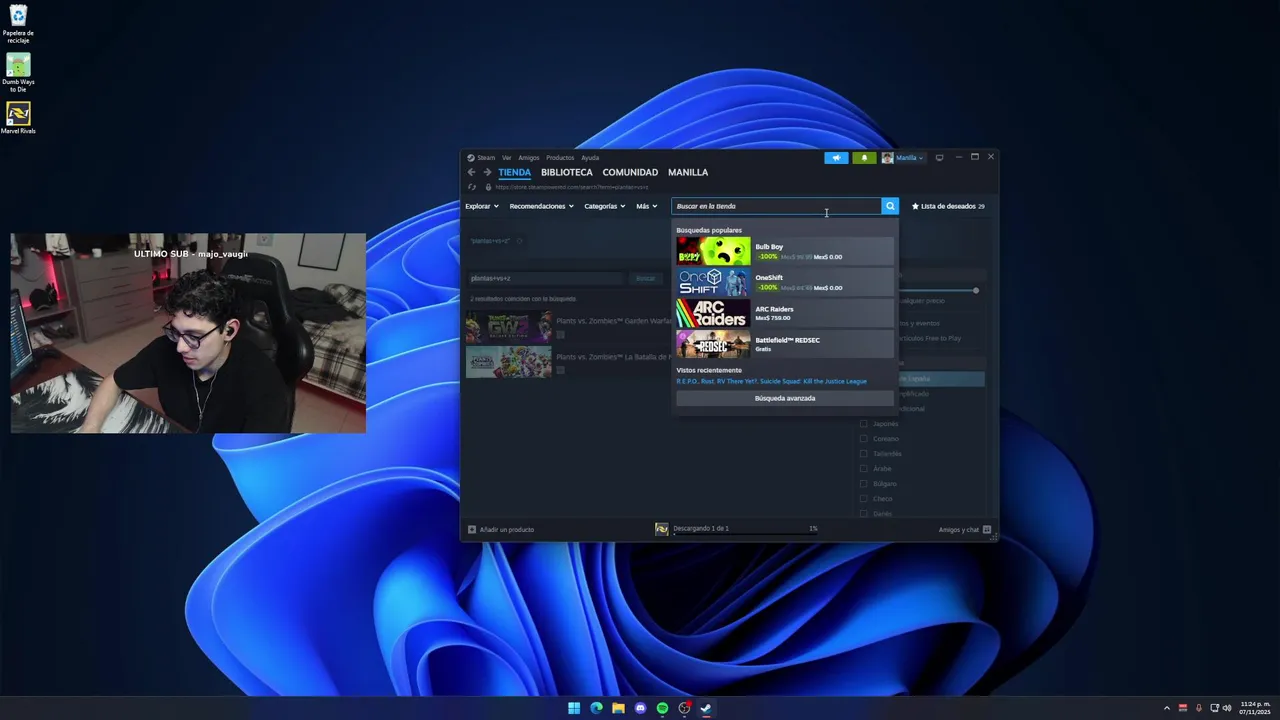Click the wishlist star icon
Screen dimensions: 1280x720
(915, 206)
